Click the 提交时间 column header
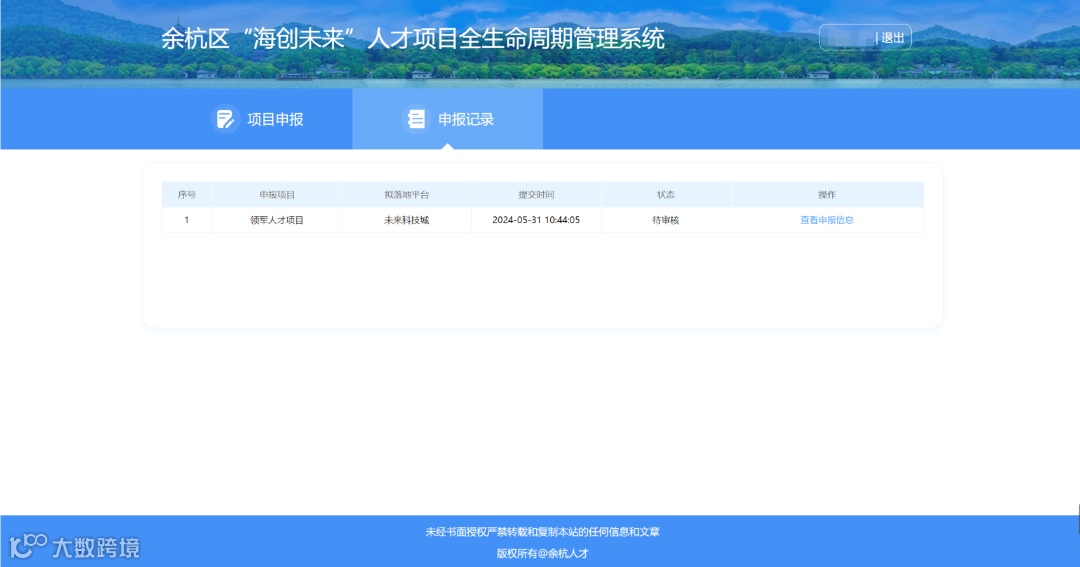Viewport: 1080px width, 567px height. pyautogui.click(x=536, y=195)
